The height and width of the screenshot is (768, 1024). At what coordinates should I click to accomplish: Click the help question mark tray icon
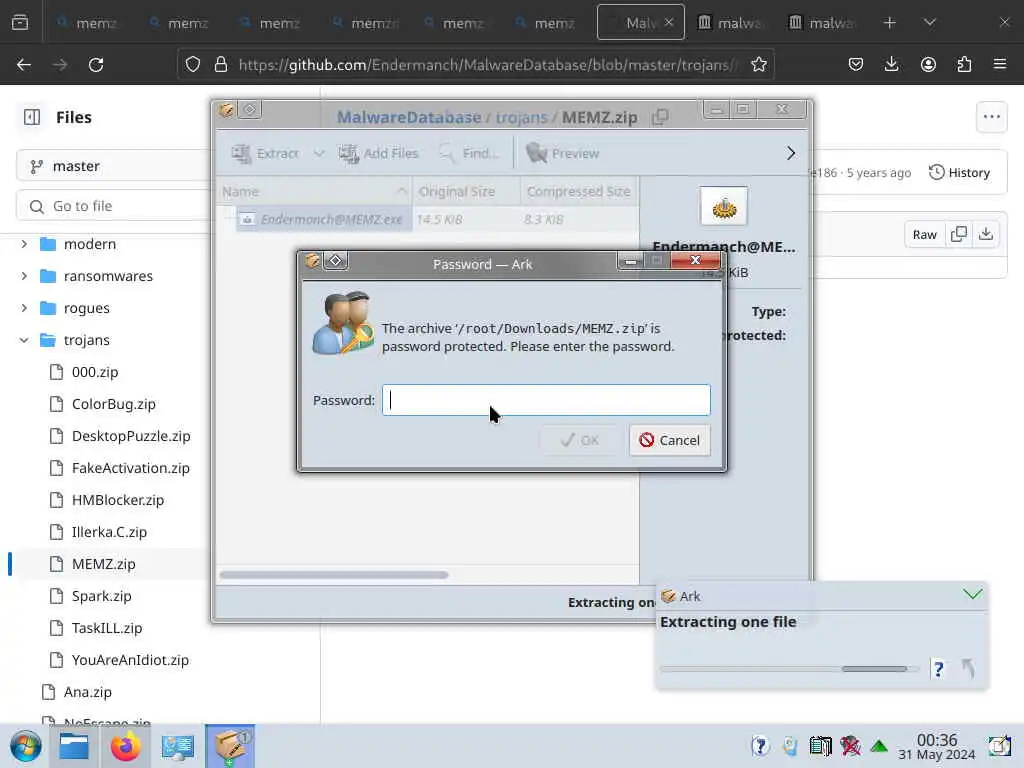[760, 746]
